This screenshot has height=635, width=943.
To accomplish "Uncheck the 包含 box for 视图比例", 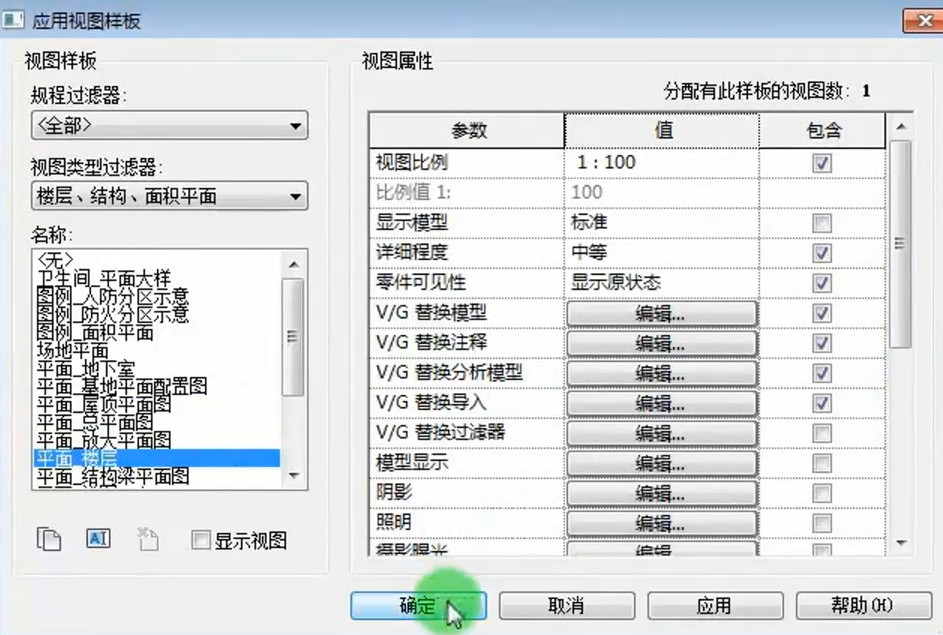I will point(822,163).
